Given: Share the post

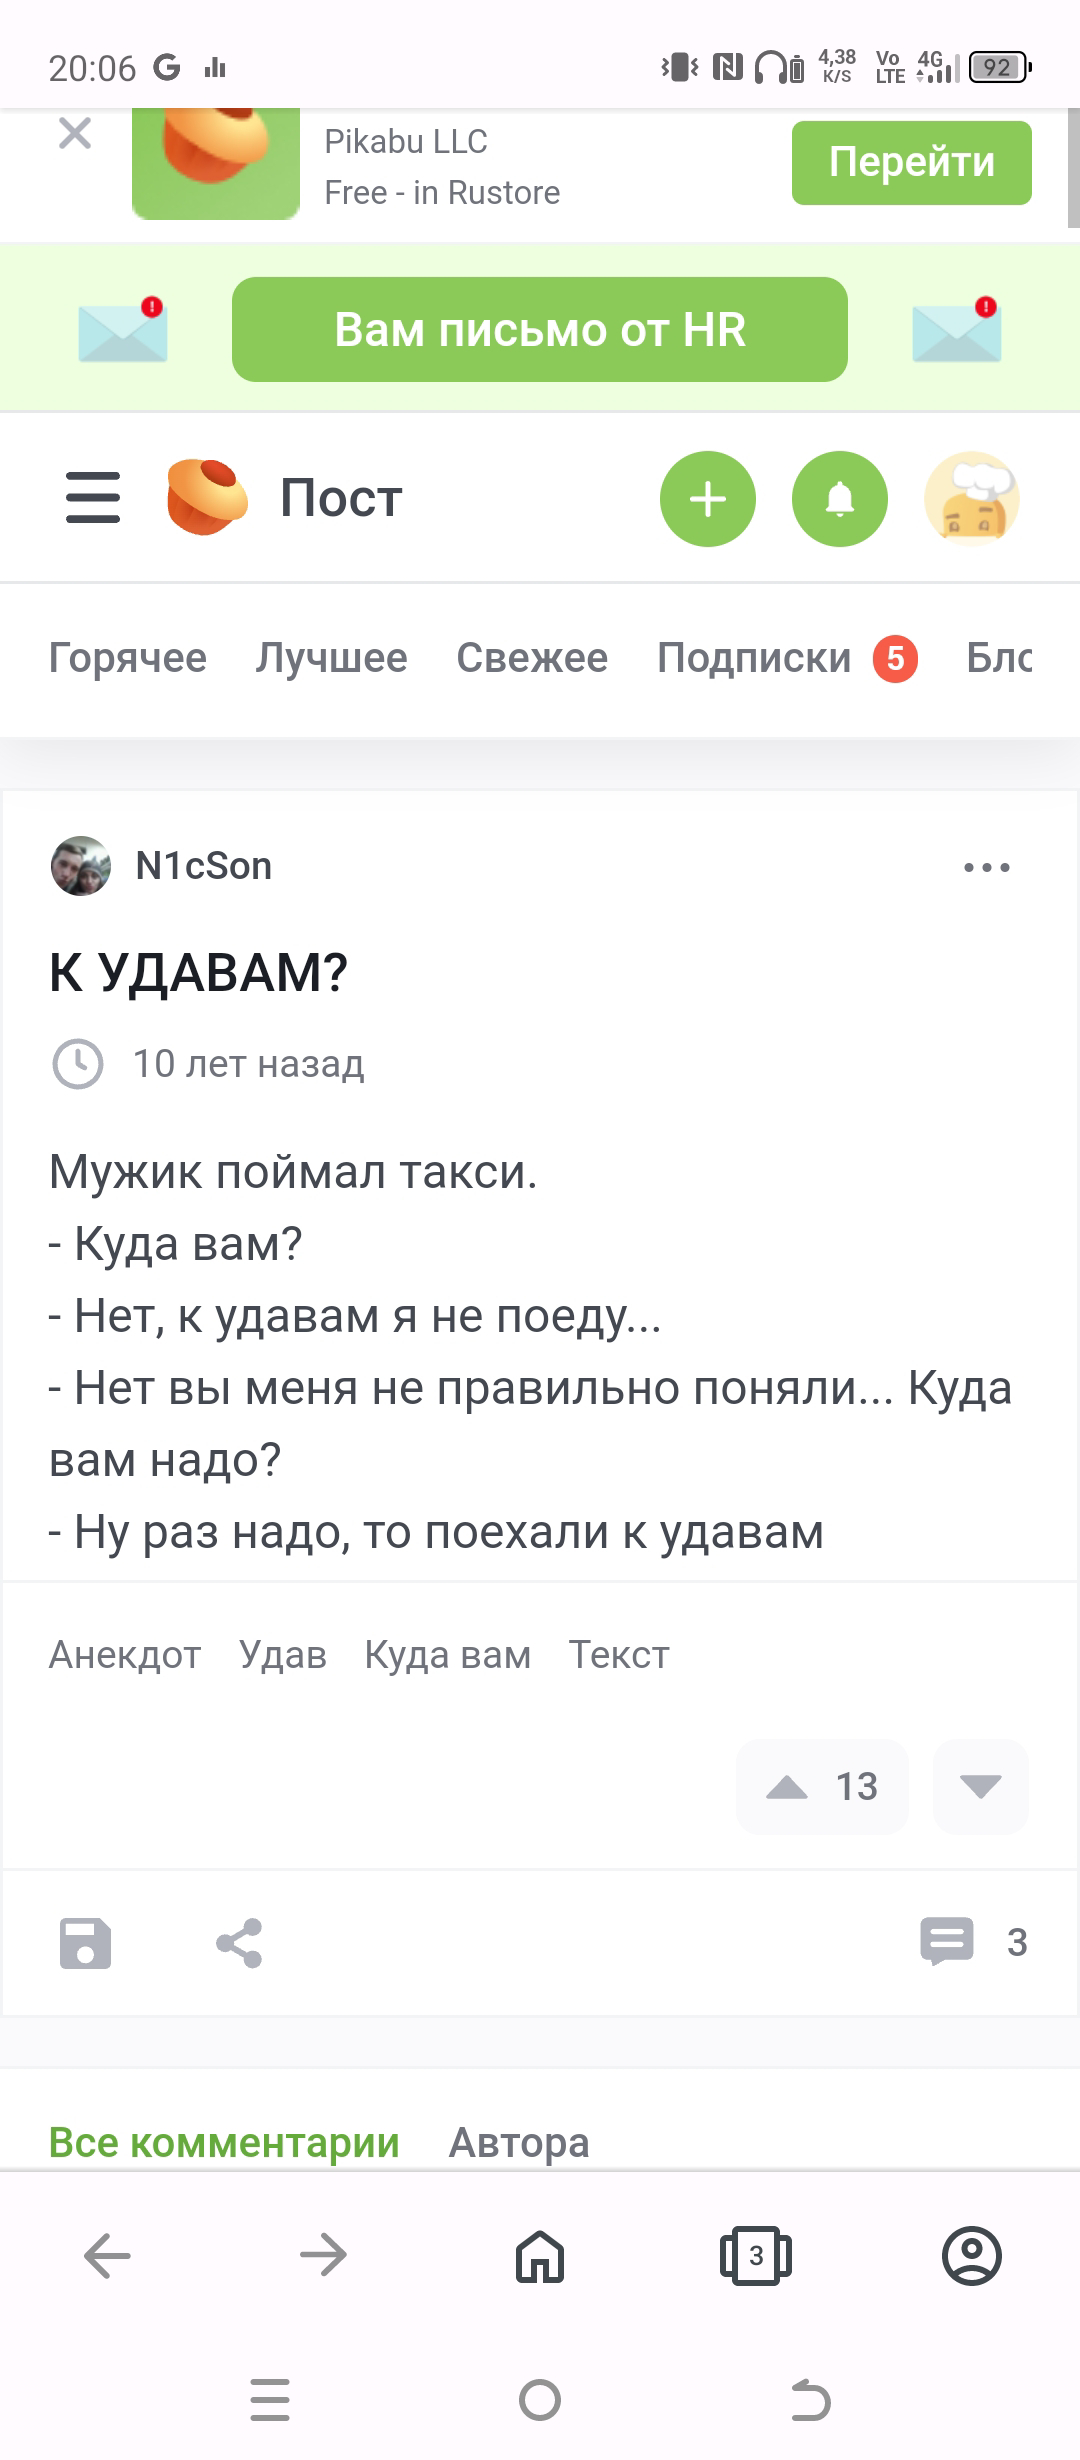Looking at the screenshot, I should pos(239,1943).
